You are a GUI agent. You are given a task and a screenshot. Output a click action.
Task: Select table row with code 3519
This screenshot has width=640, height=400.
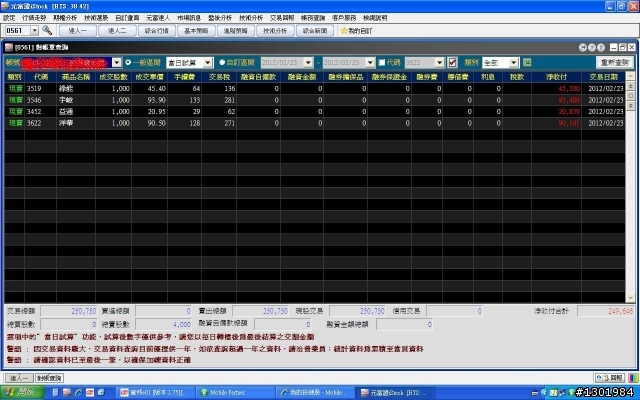(x=315, y=89)
